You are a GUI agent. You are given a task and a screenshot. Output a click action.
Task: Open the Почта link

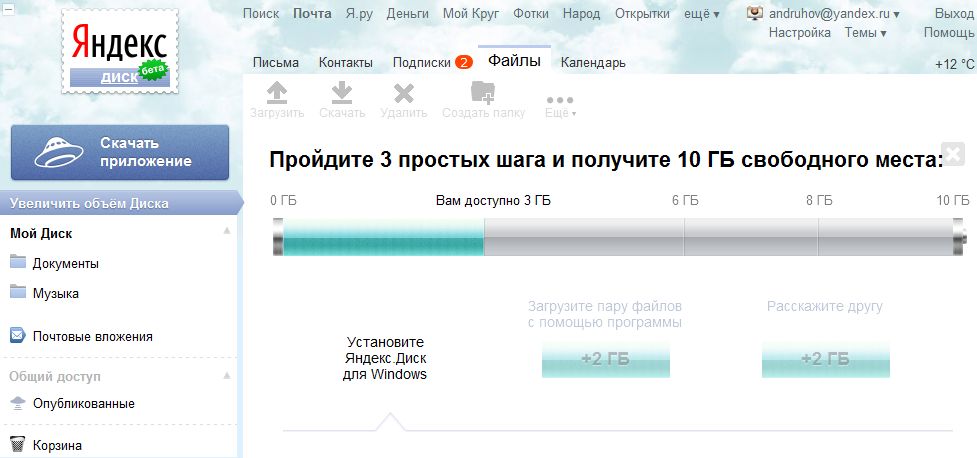pyautogui.click(x=312, y=14)
